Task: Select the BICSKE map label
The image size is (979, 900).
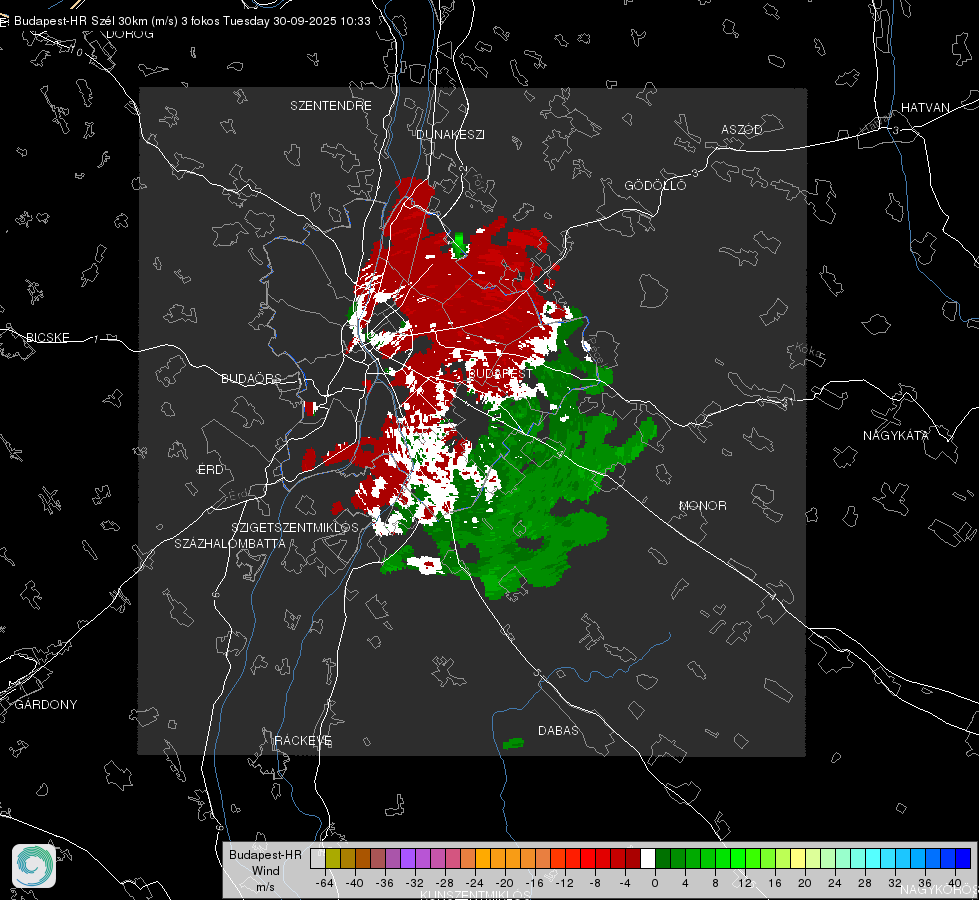Action: point(47,337)
